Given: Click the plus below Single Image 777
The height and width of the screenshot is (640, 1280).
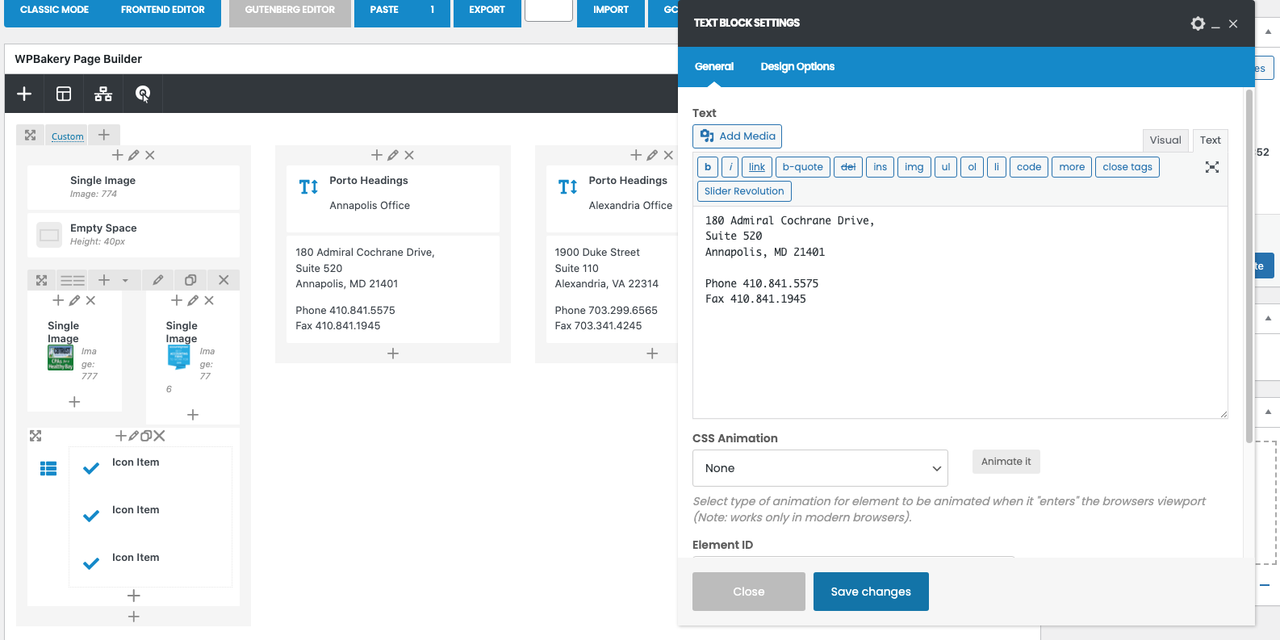Looking at the screenshot, I should coord(74,402).
